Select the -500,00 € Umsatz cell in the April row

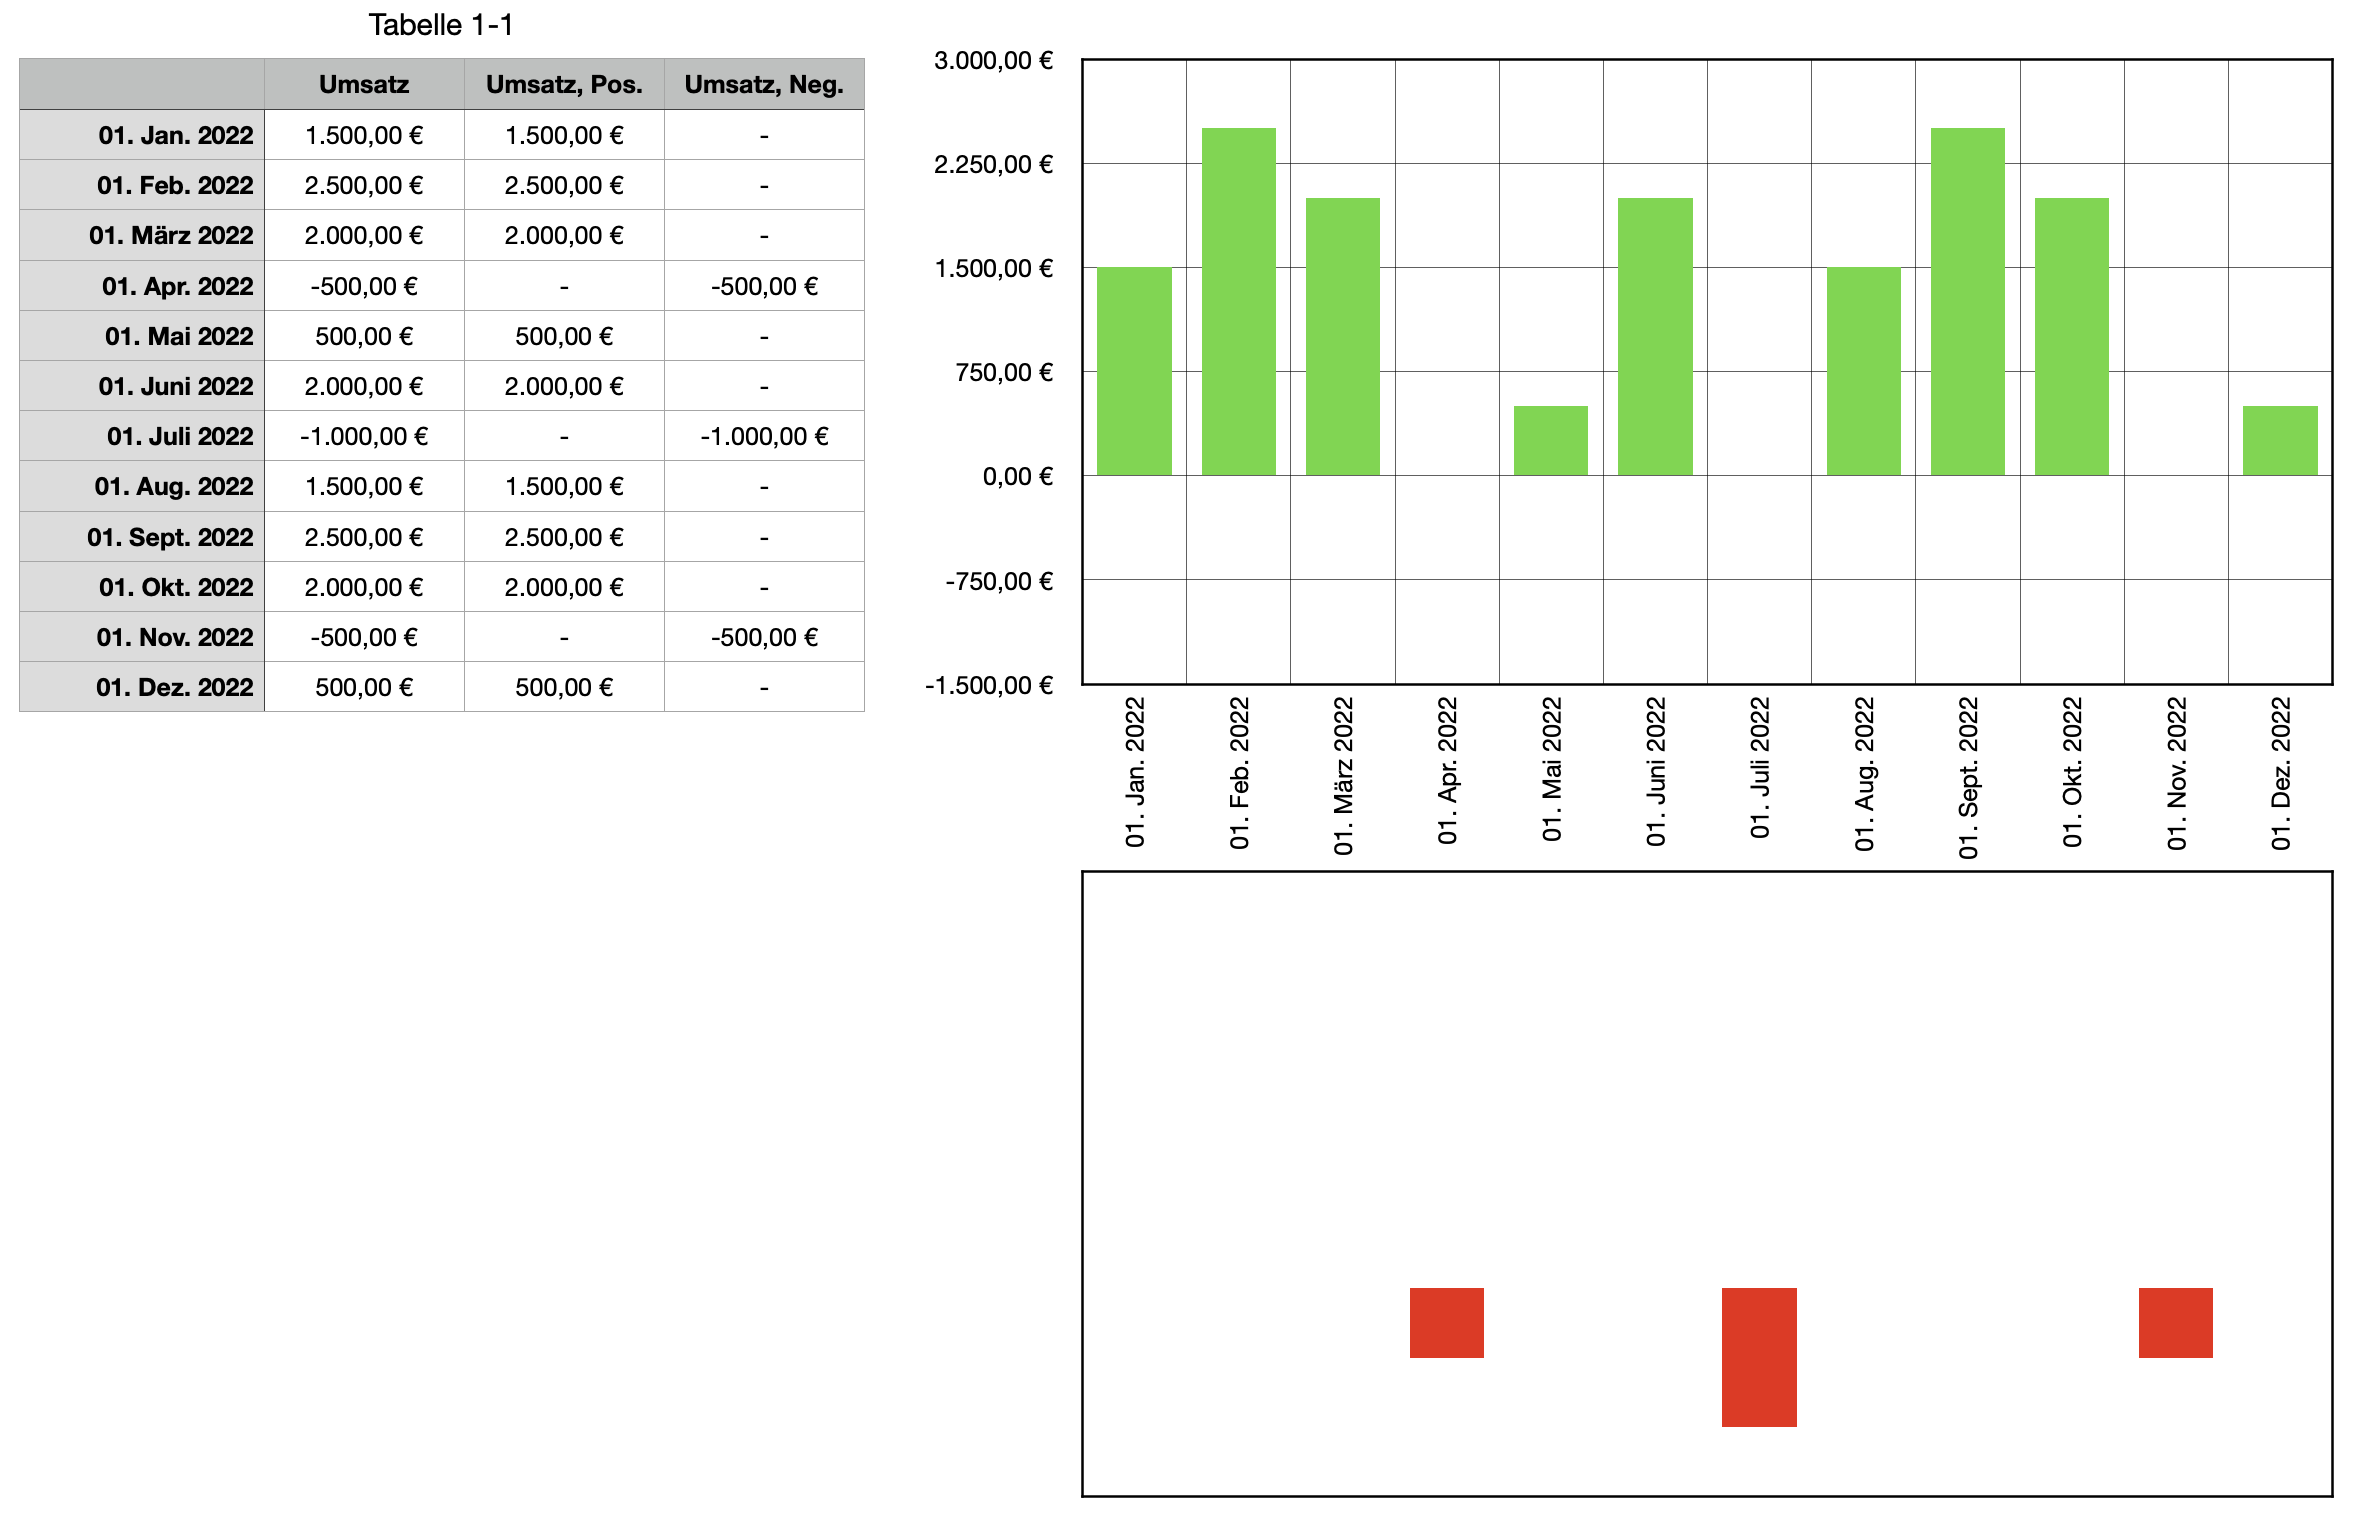[364, 286]
